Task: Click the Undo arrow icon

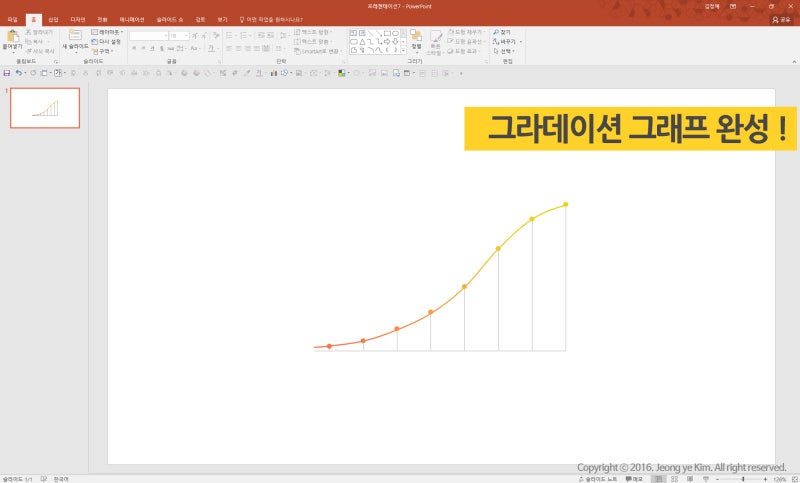Action: (x=19, y=73)
